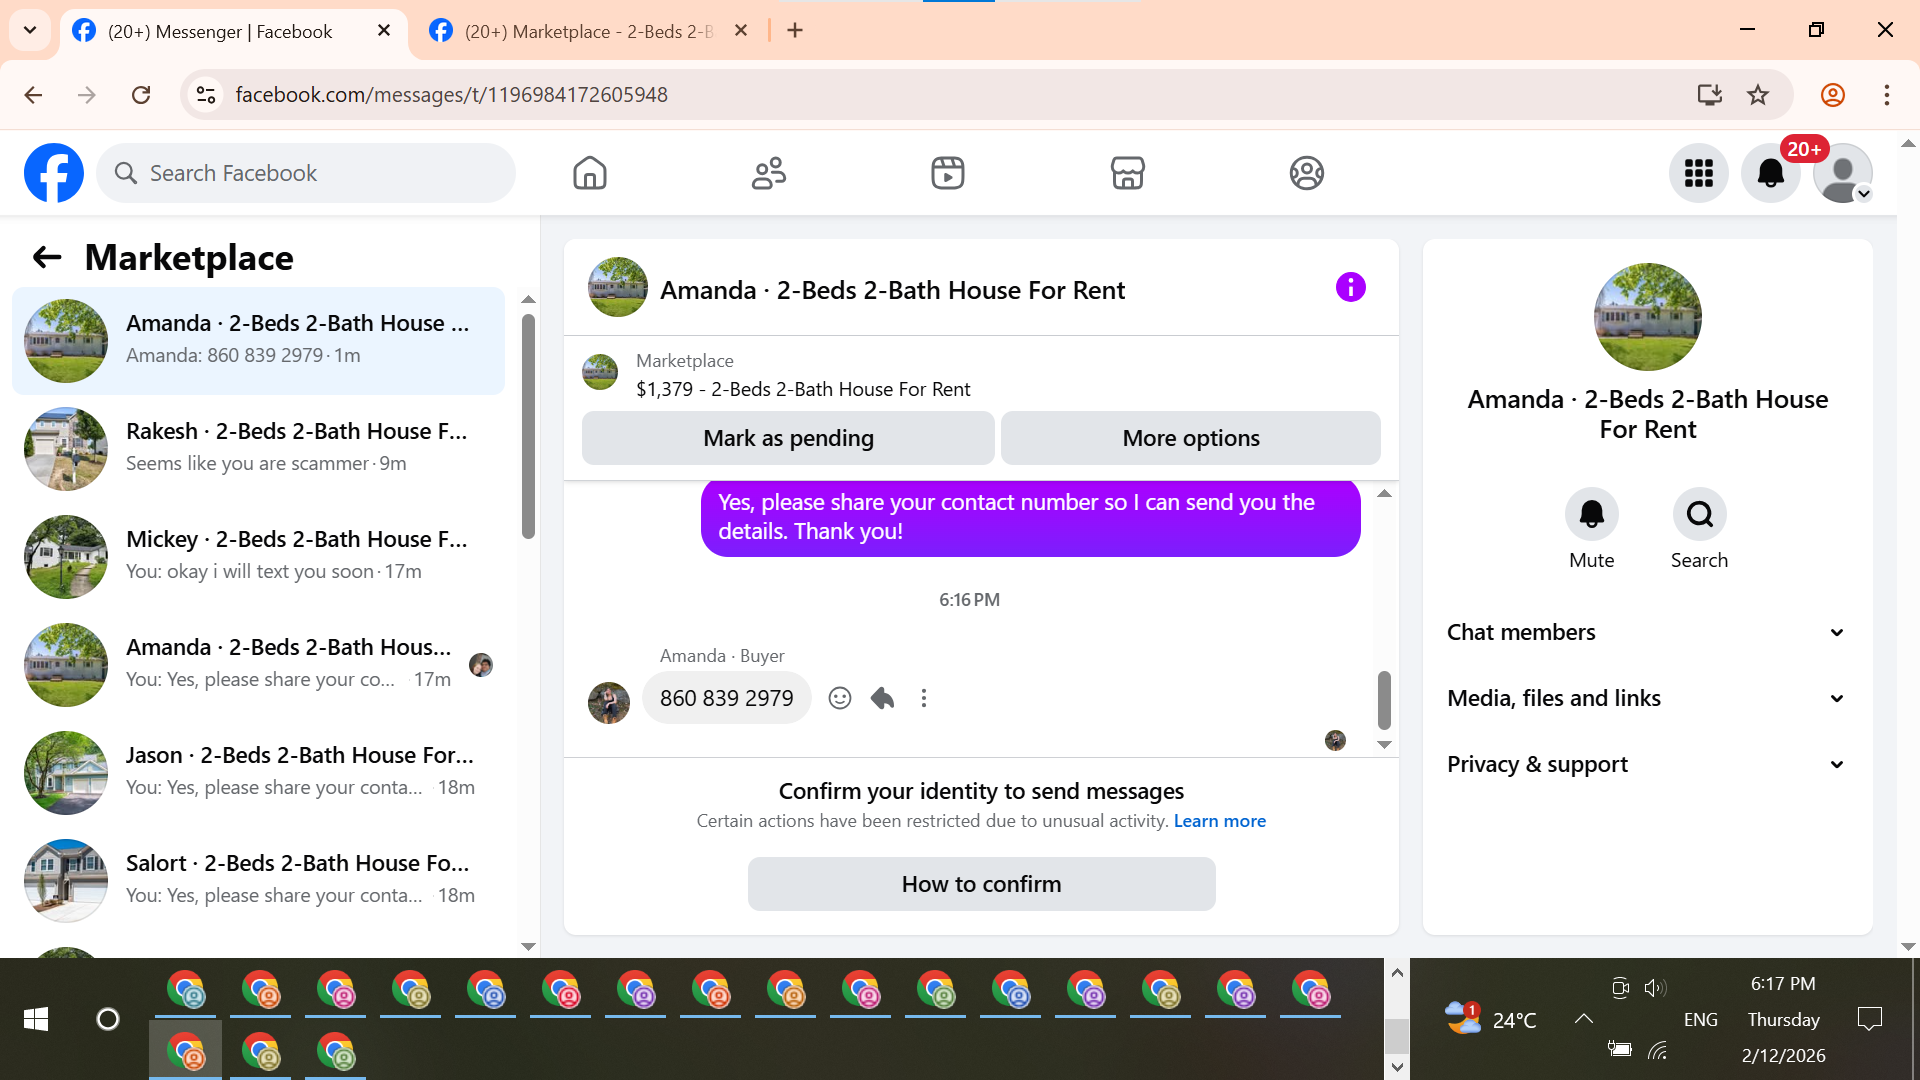
Task: Open the Learn more link
Action: tap(1219, 821)
